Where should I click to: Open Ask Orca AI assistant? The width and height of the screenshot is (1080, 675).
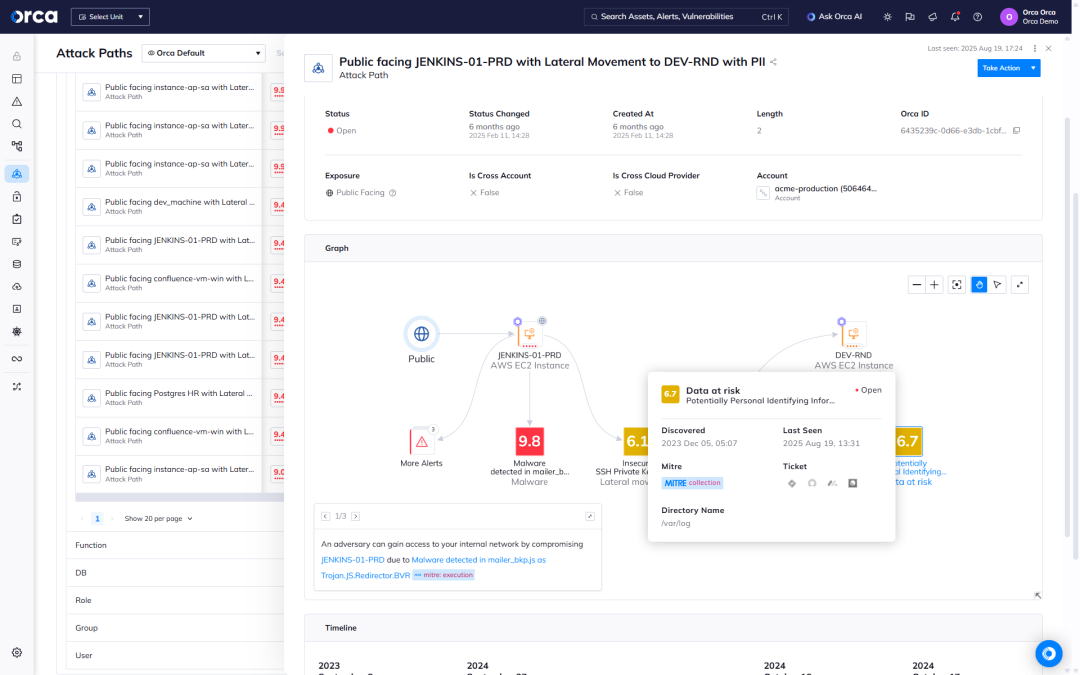point(834,17)
